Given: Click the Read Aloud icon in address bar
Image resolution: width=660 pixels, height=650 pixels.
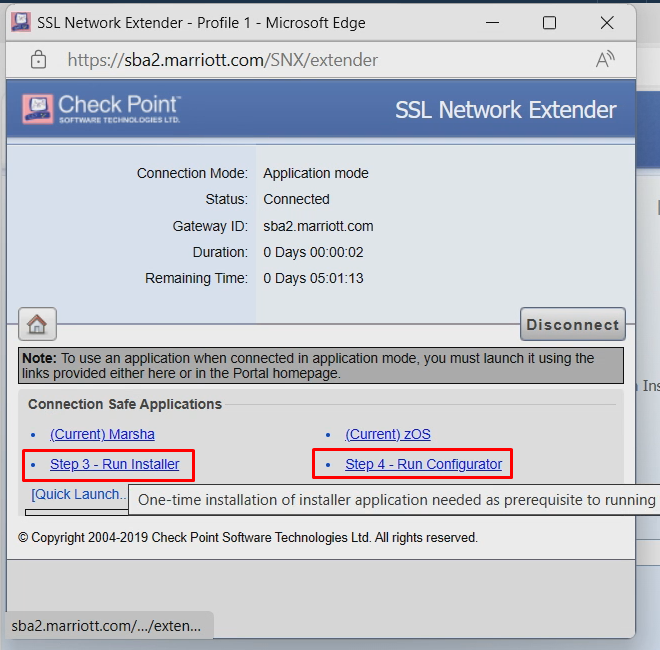Looking at the screenshot, I should point(605,60).
